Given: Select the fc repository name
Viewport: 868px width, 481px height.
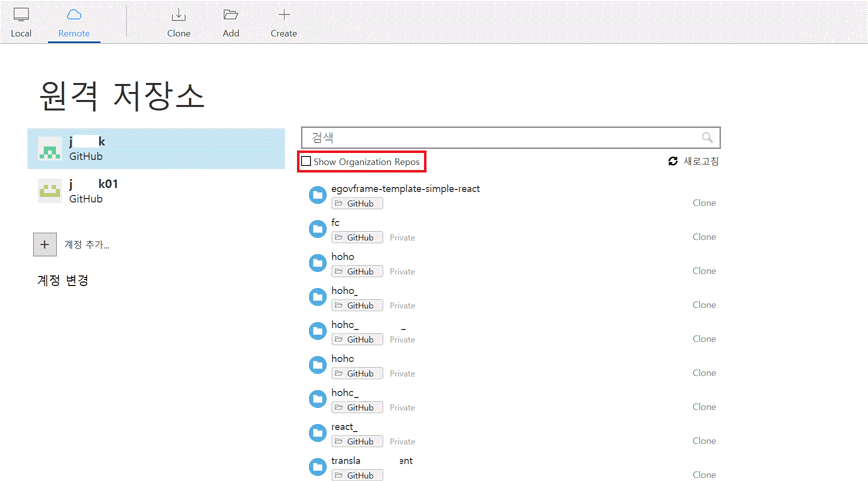Looking at the screenshot, I should click(x=335, y=223).
